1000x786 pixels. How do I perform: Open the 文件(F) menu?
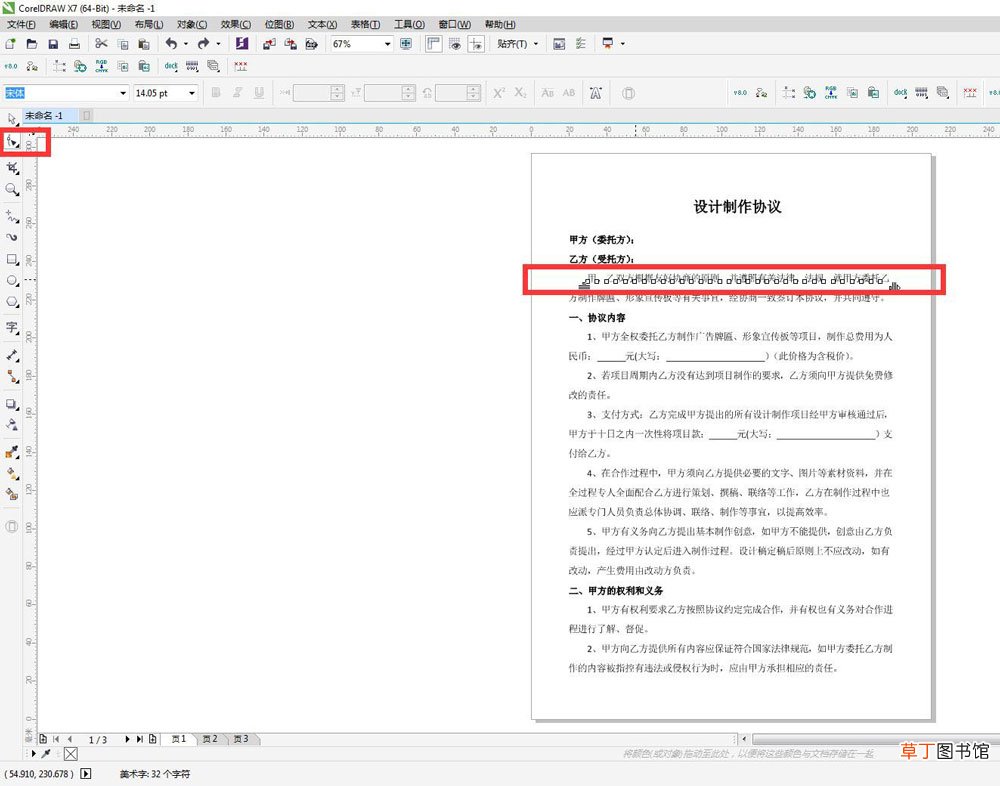point(21,24)
